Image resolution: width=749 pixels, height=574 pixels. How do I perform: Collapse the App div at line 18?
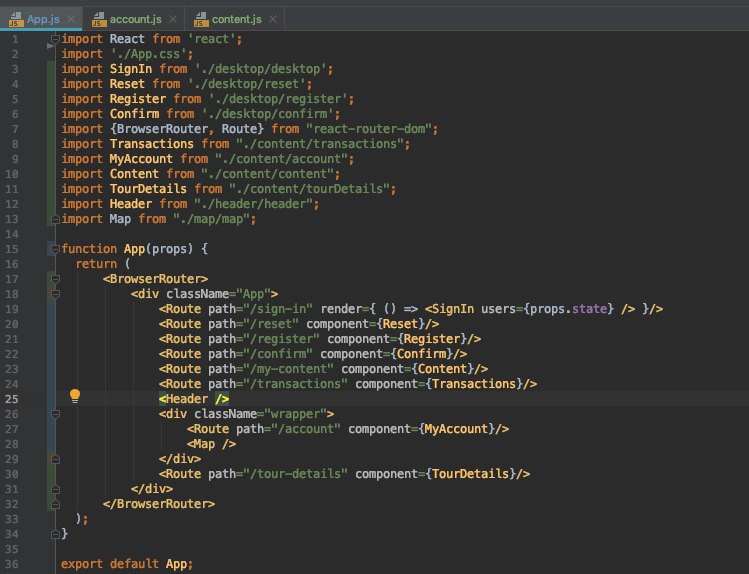[55, 294]
